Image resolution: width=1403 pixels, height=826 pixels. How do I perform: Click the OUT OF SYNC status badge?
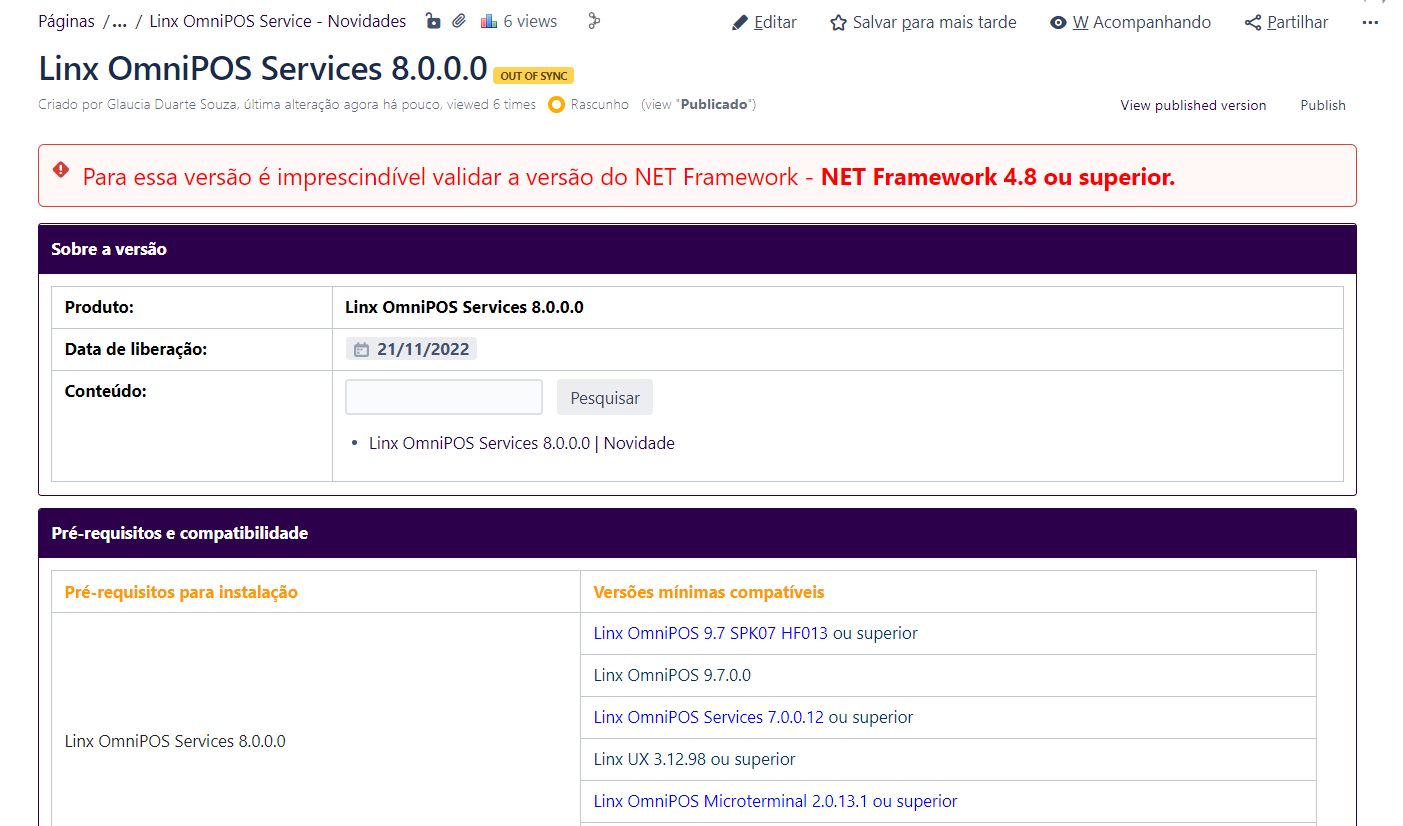click(533, 76)
